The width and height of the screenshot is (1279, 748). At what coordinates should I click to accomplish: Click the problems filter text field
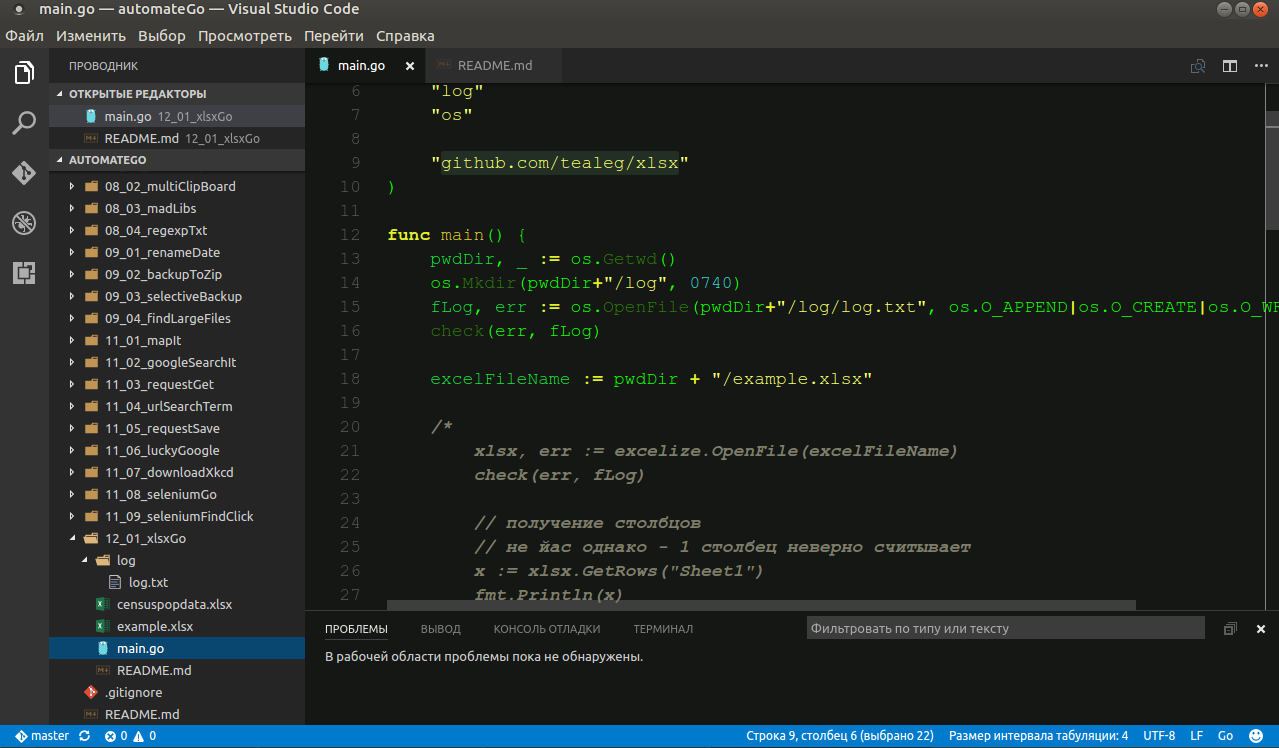1005,628
